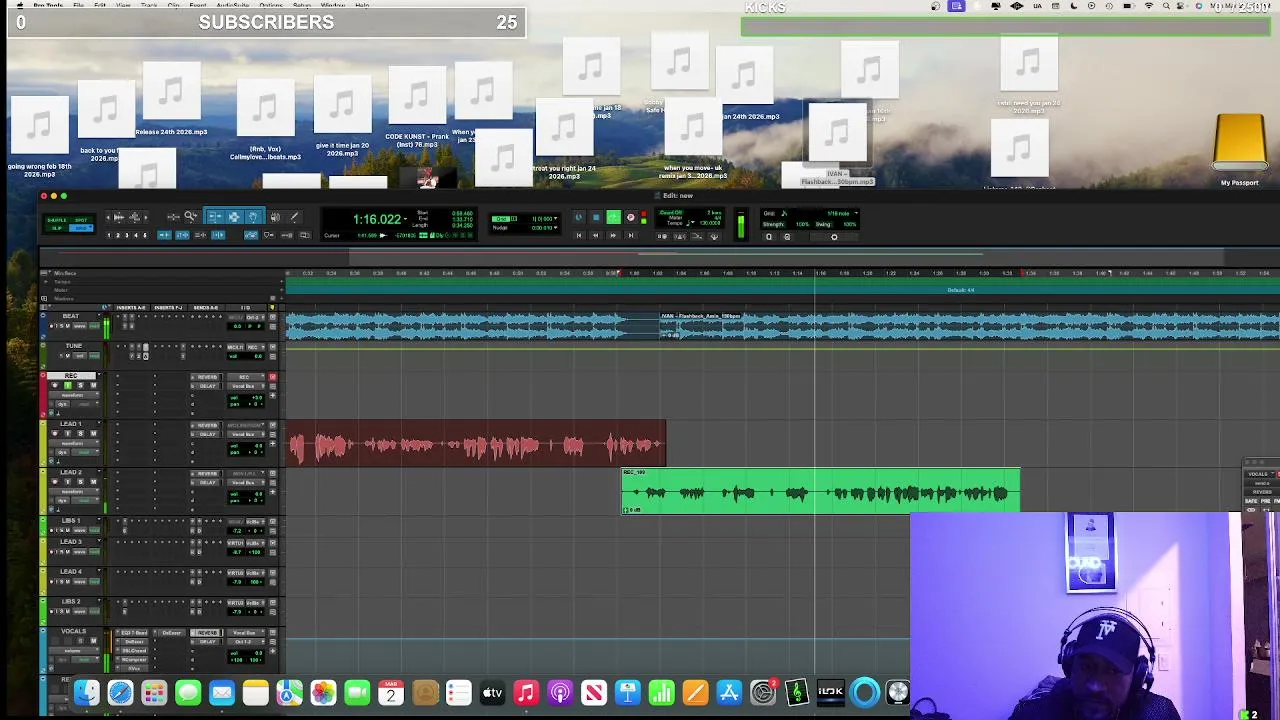1280x720 pixels.
Task: Open LEAD 2 track view selector dropdown
Action: [74, 491]
